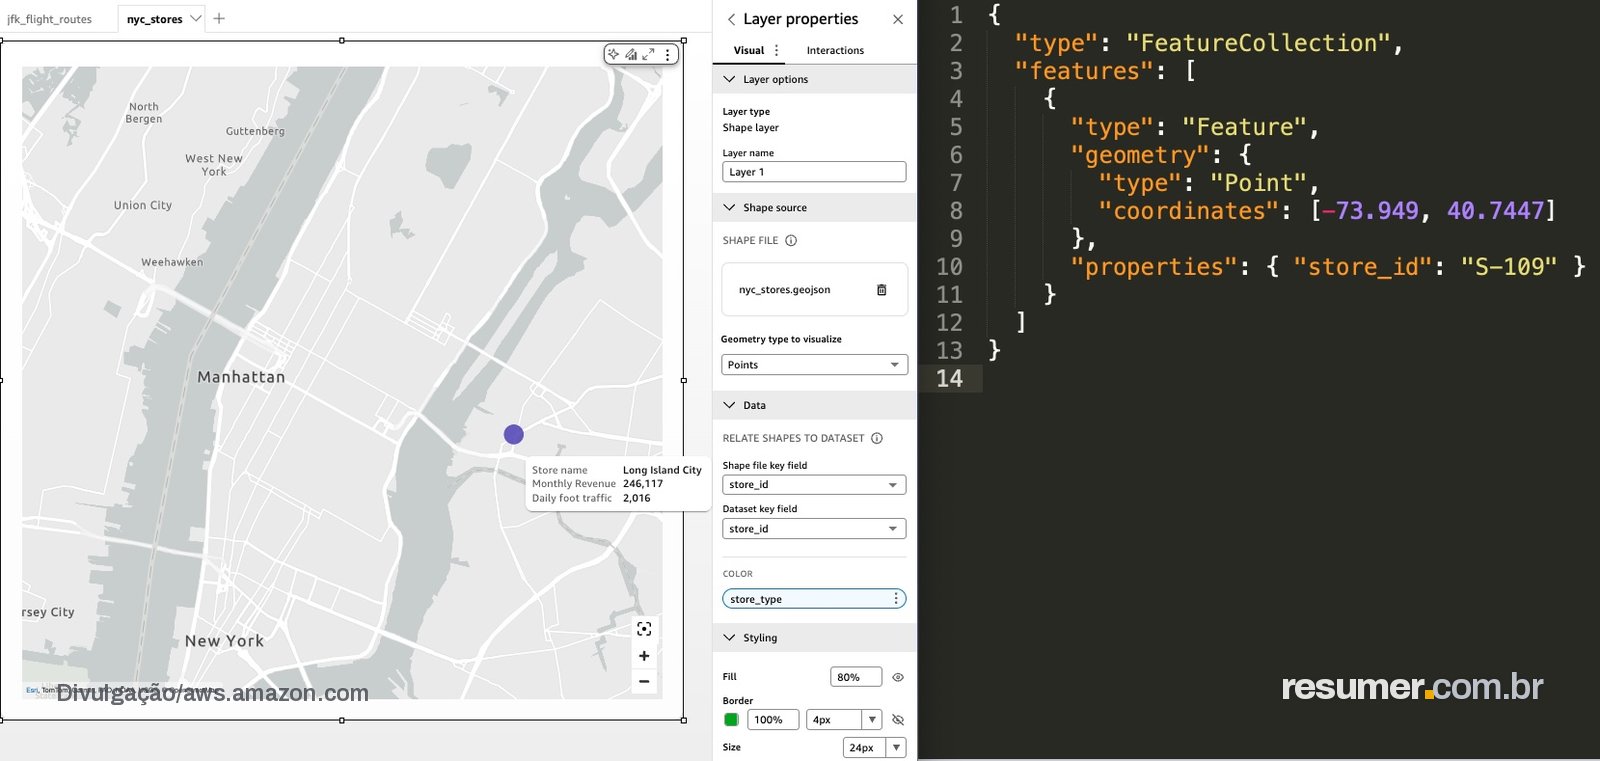The width and height of the screenshot is (1600, 761).
Task: Open the Geometry type Points dropdown
Action: pos(814,365)
